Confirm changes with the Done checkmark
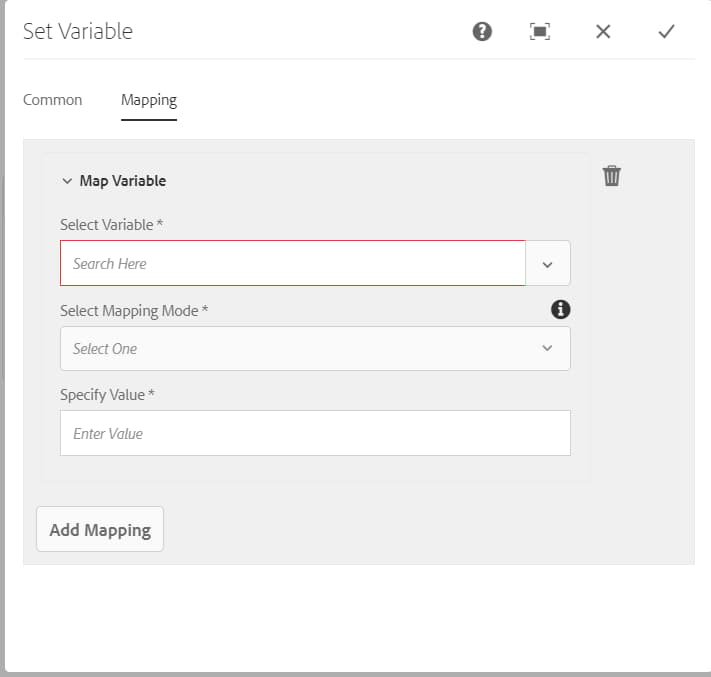The height and width of the screenshot is (677, 711). tap(666, 31)
